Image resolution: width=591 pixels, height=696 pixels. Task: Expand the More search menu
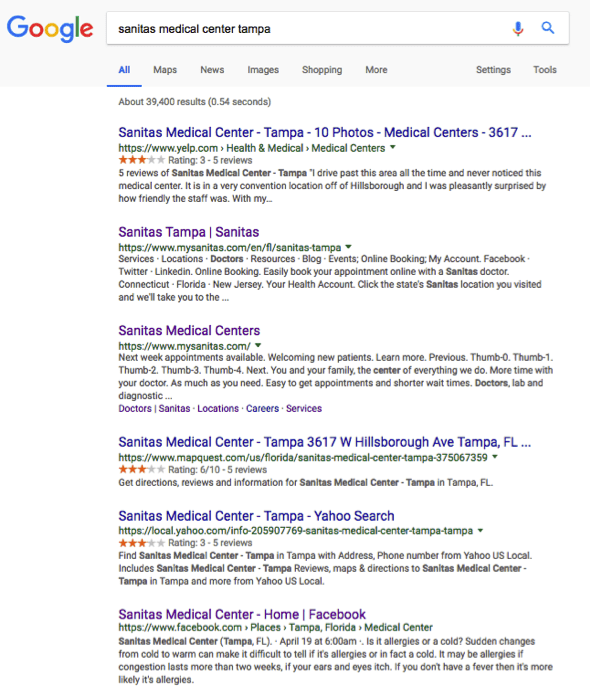(377, 70)
